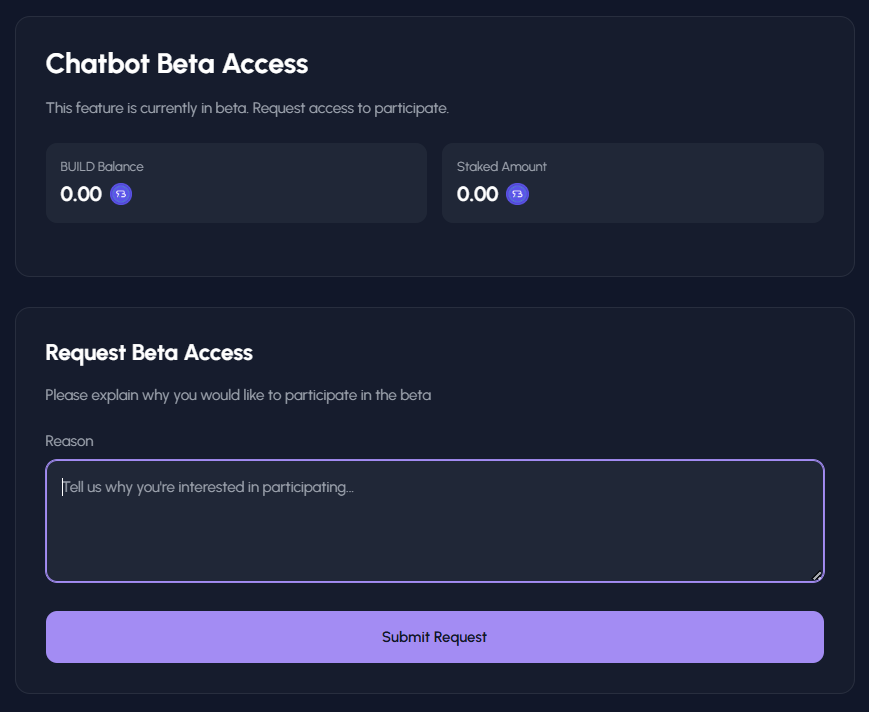Click the token icon beside BUILD Balance
Image resolution: width=869 pixels, height=712 pixels.
(121, 194)
